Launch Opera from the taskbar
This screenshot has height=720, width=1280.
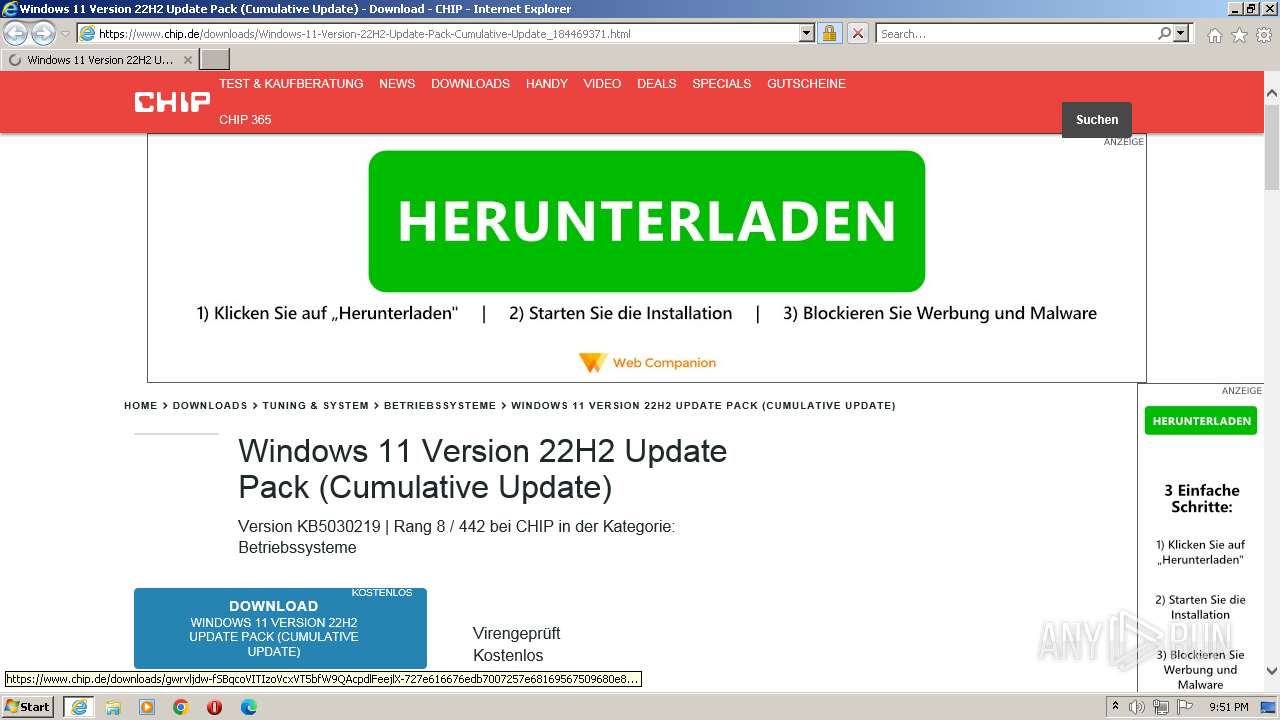(214, 707)
